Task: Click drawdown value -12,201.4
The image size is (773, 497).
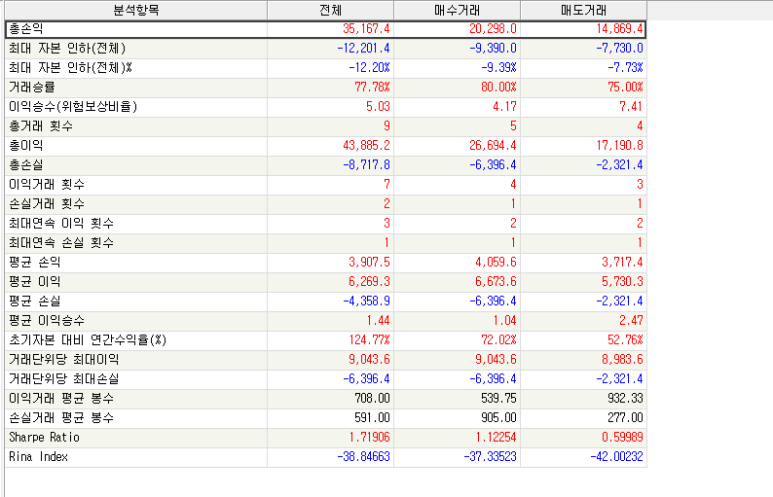Action: click(x=364, y=48)
